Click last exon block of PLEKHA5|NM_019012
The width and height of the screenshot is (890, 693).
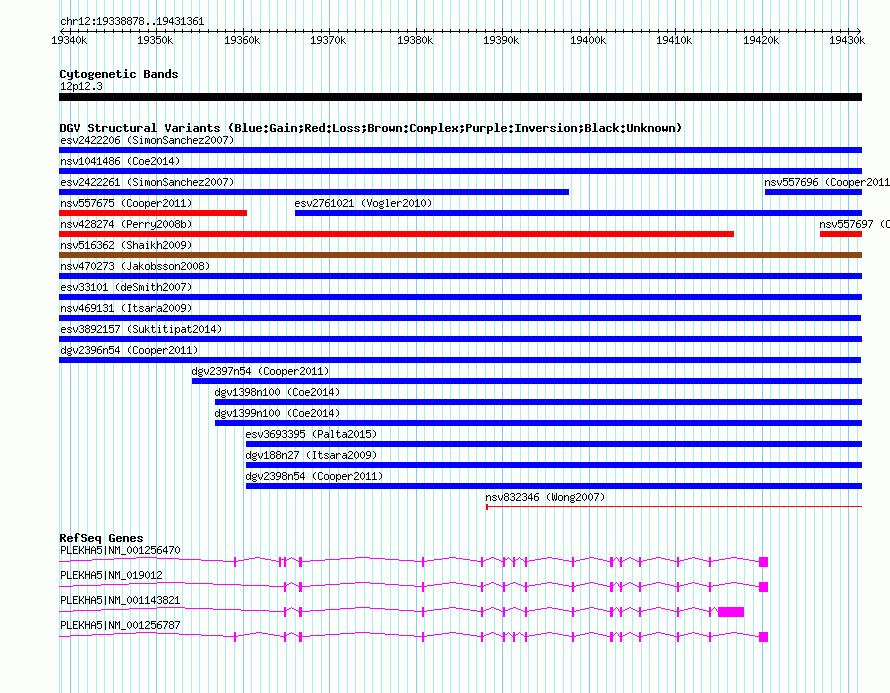[763, 587]
